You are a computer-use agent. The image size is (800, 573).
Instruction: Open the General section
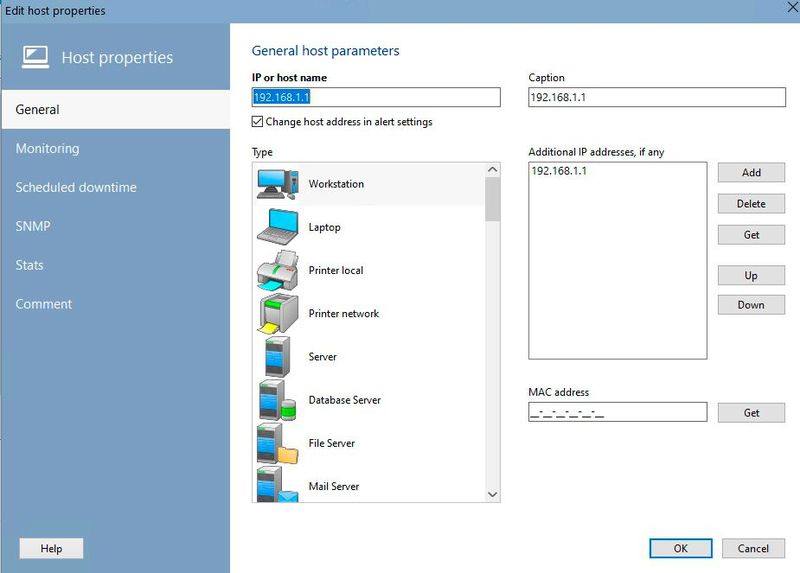116,110
